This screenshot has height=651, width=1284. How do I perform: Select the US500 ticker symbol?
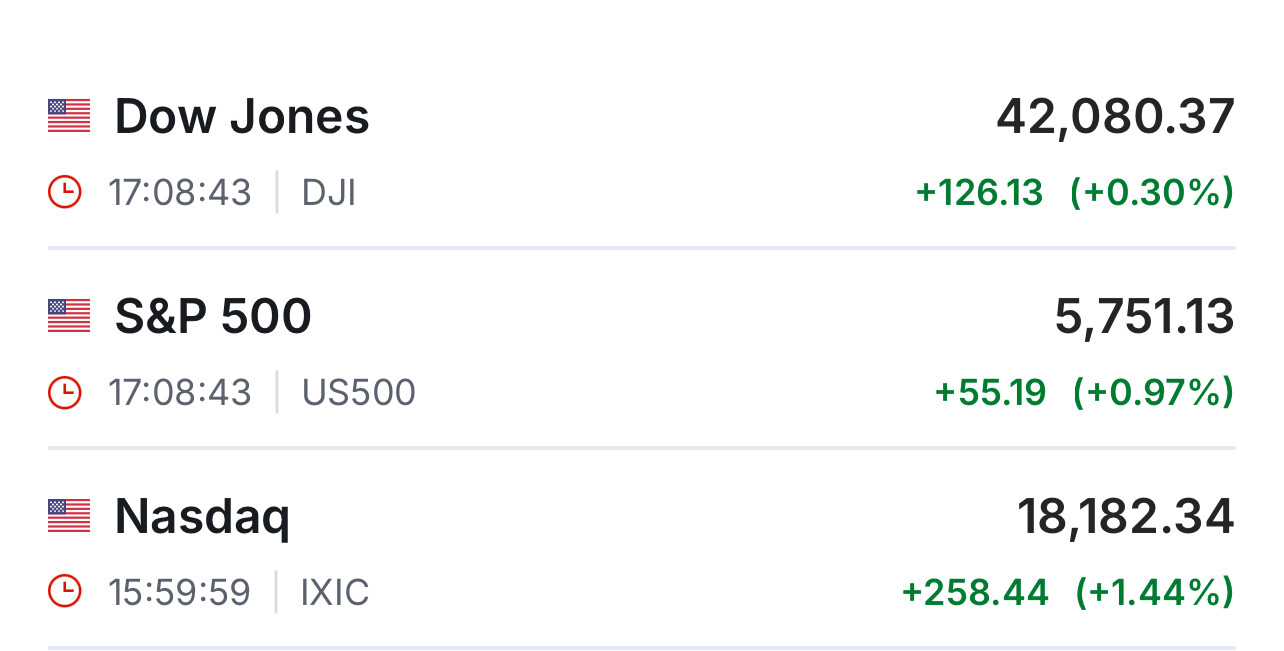(359, 392)
